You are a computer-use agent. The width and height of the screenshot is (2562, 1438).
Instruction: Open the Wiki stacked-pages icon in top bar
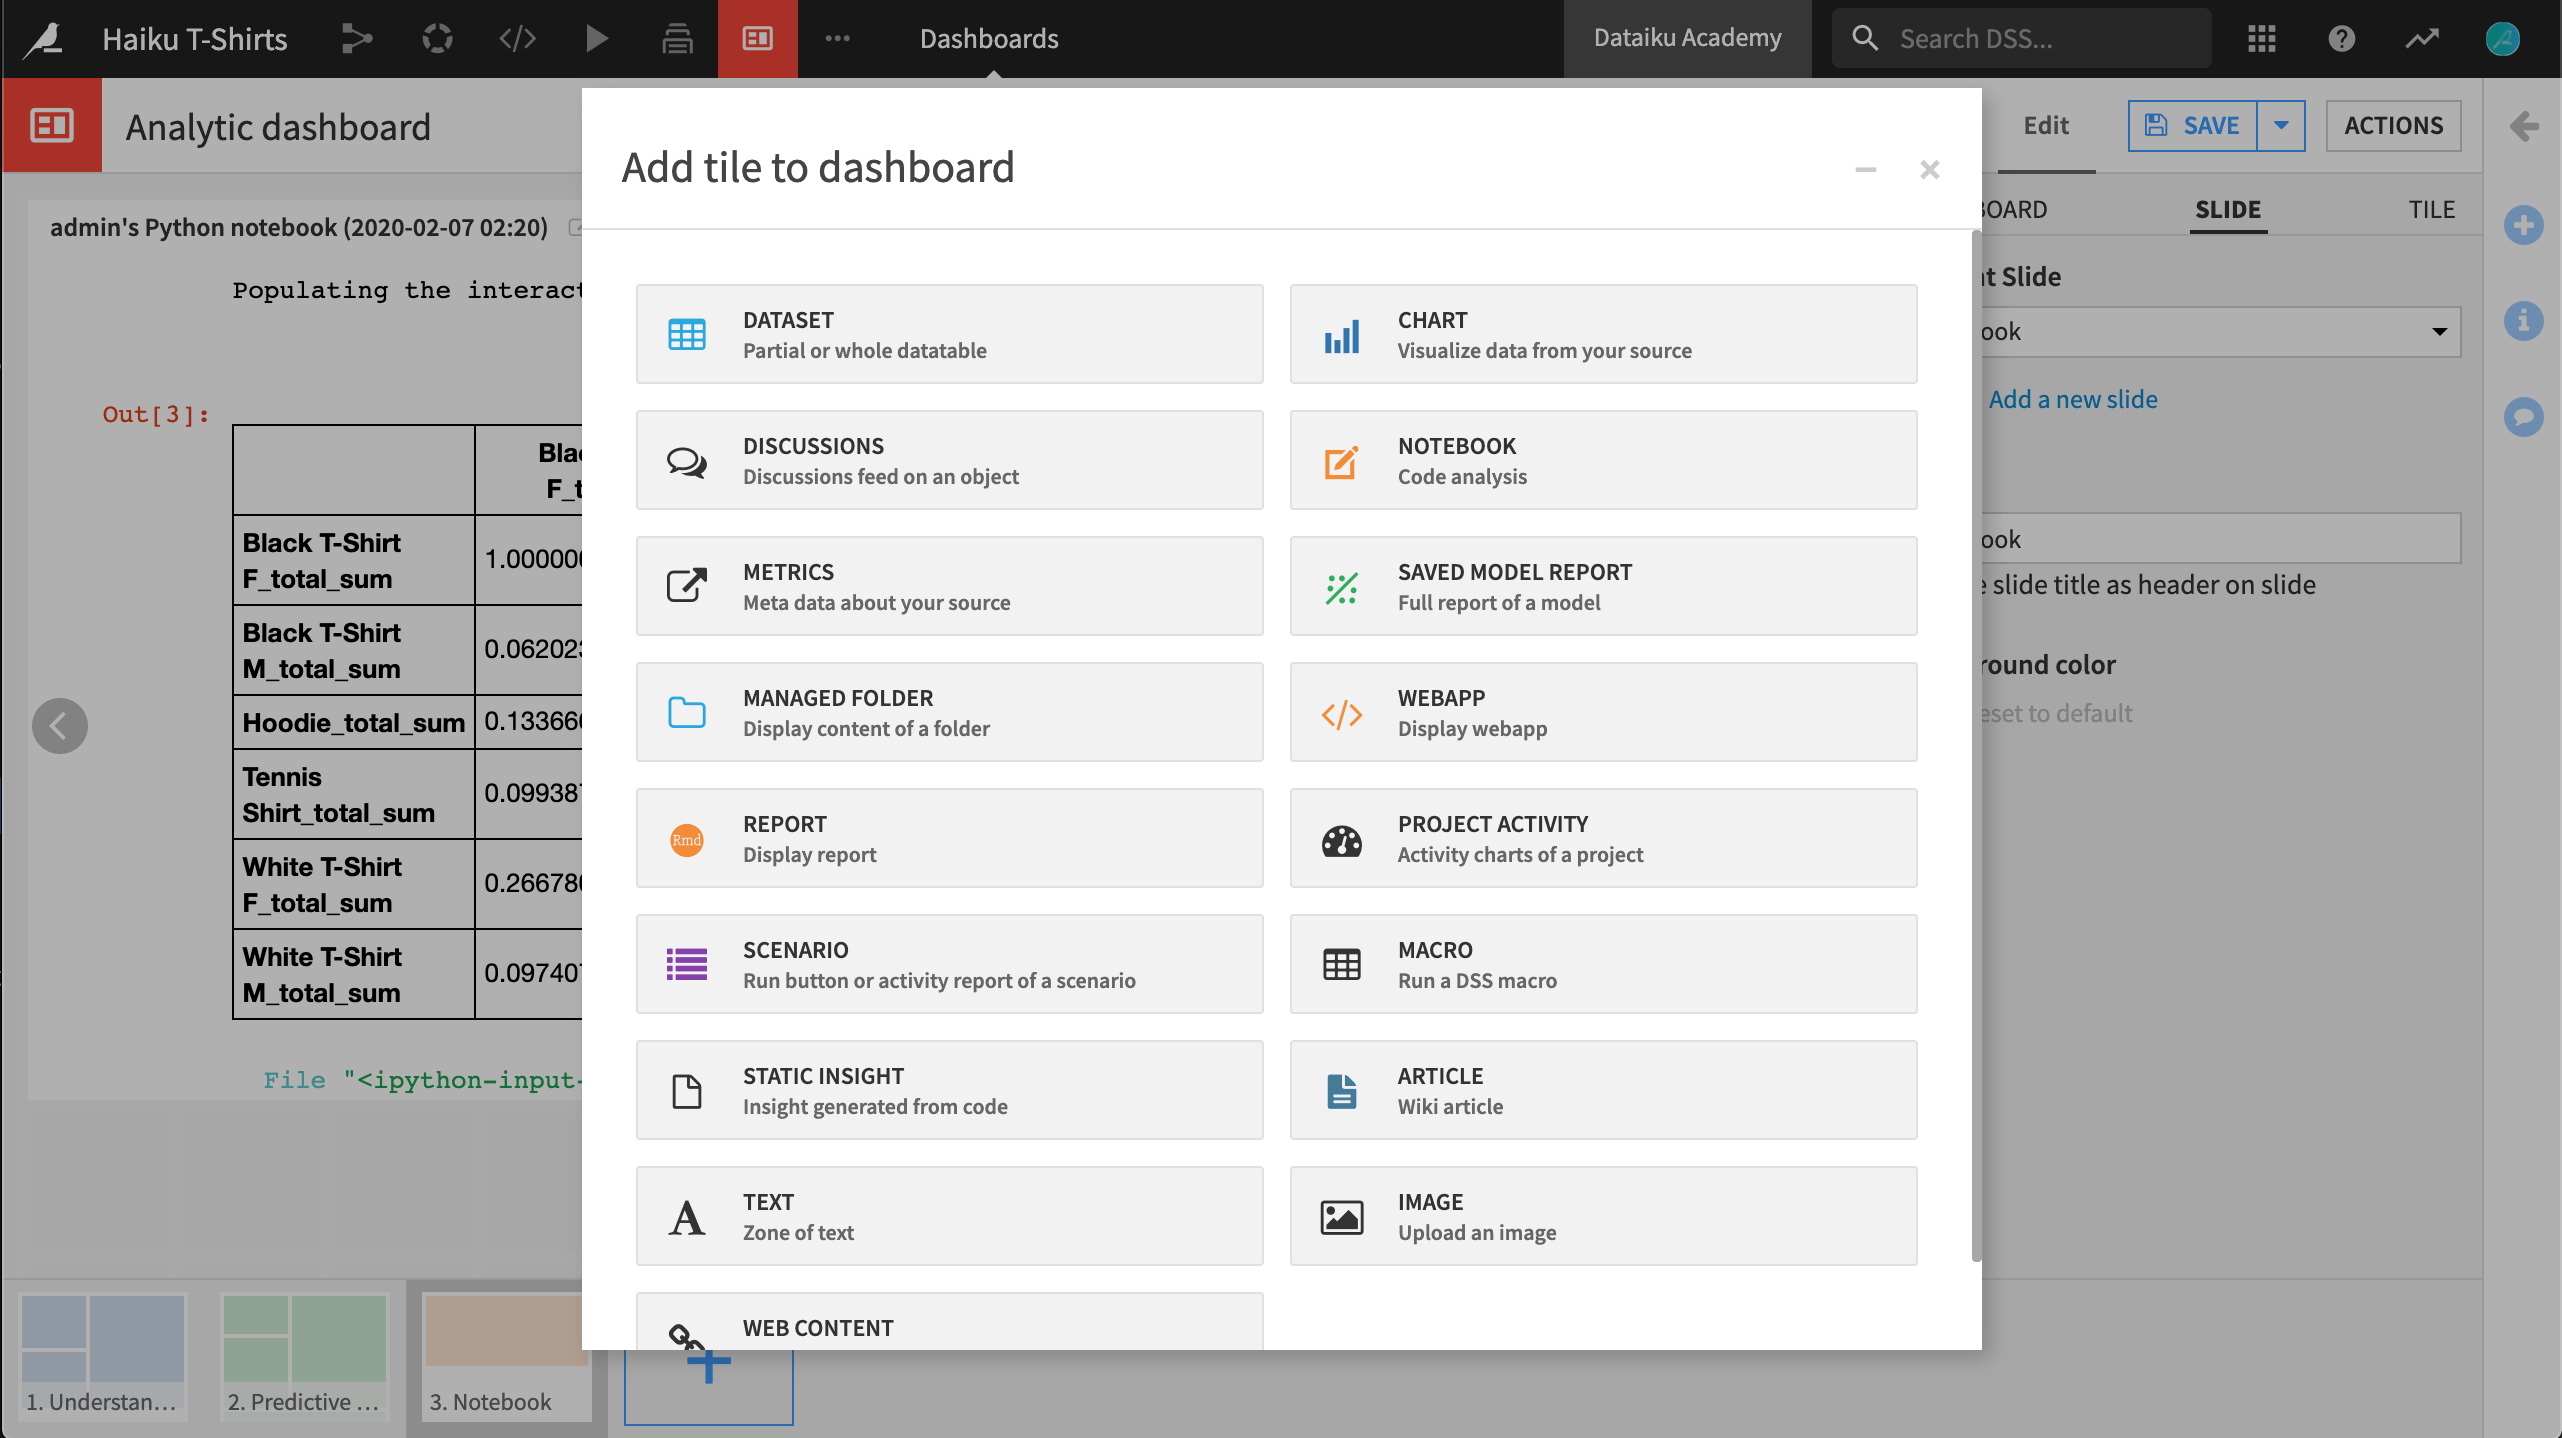point(677,39)
